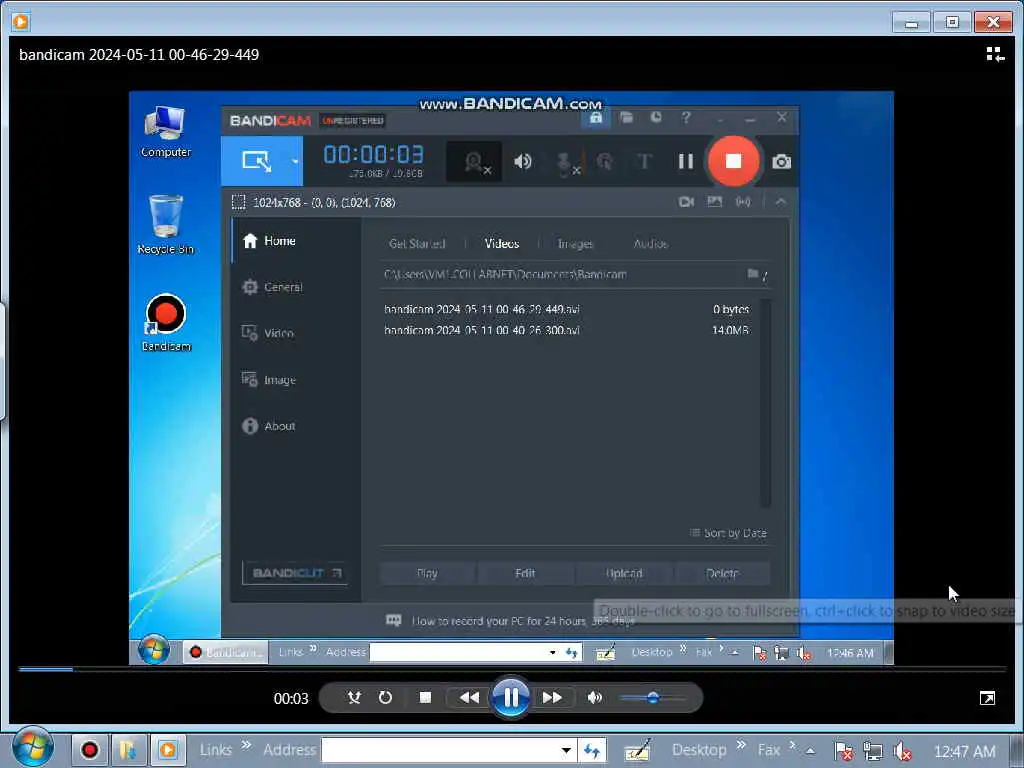The image size is (1024, 768).
Task: Show hidden system tray icons arrow
Action: click(810, 750)
